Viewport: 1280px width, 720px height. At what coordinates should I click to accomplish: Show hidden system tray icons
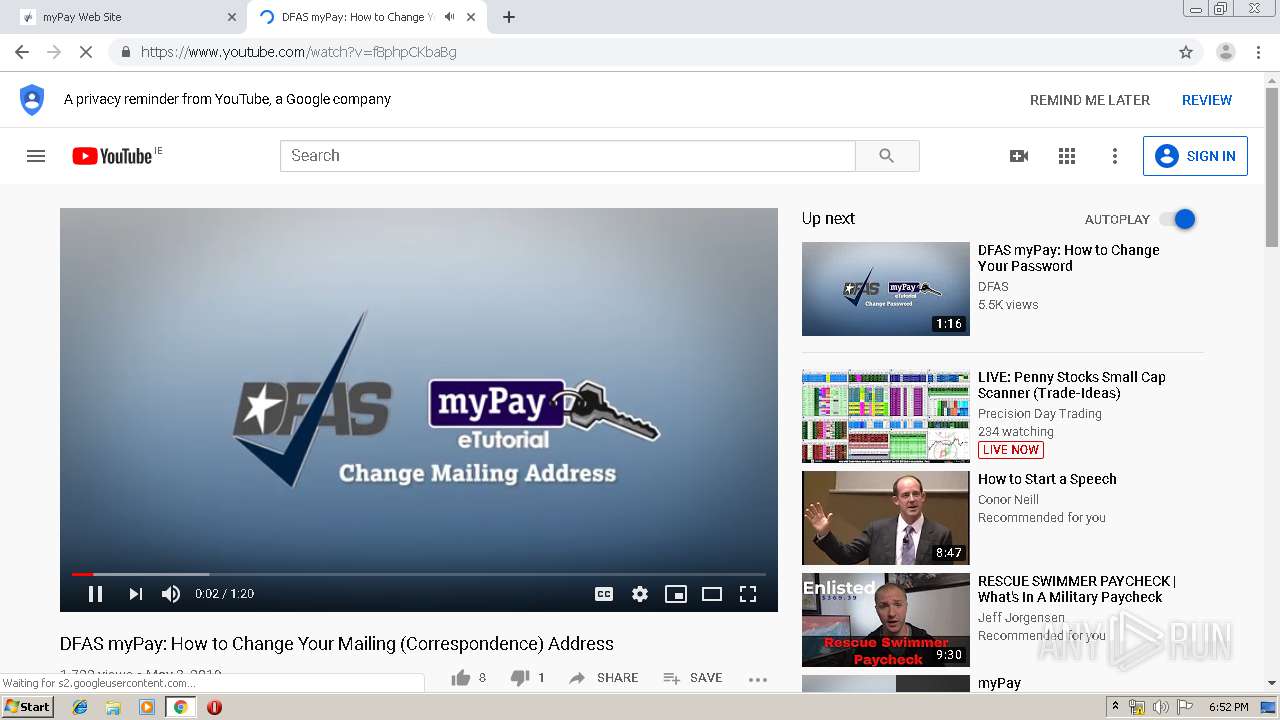(1115, 707)
